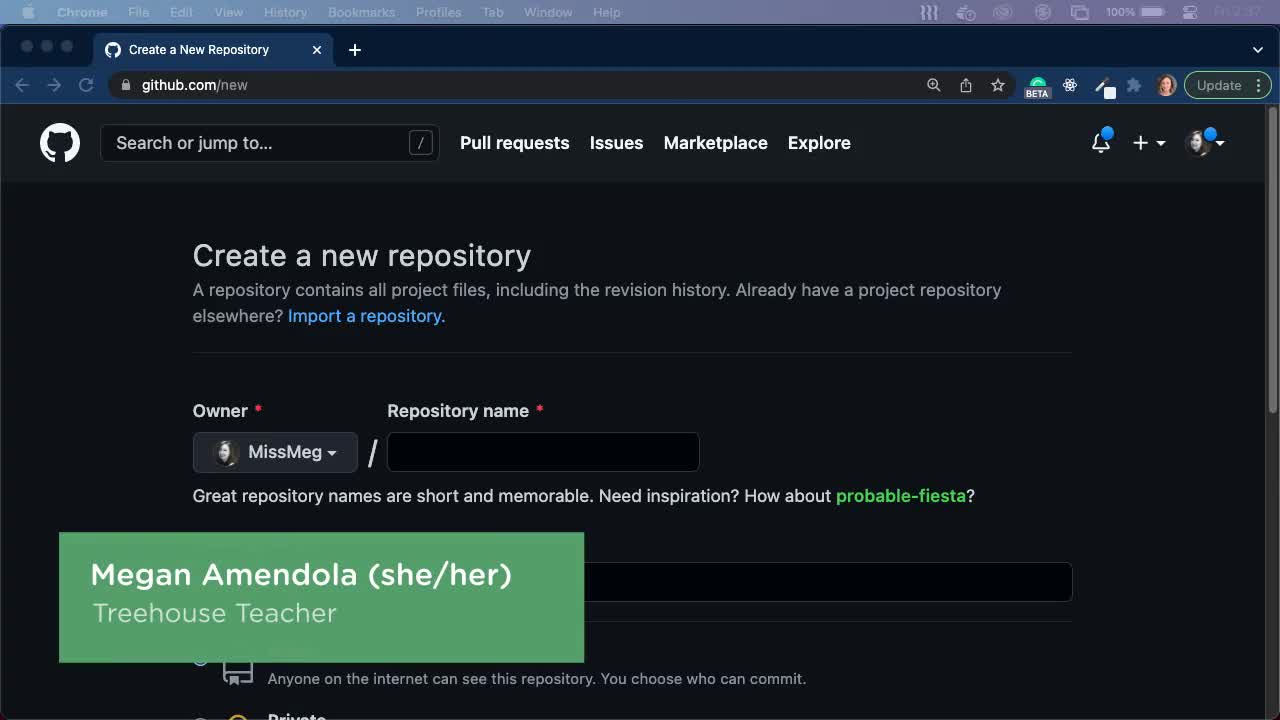The width and height of the screenshot is (1280, 720).
Task: Open the notifications bell
Action: [1100, 142]
